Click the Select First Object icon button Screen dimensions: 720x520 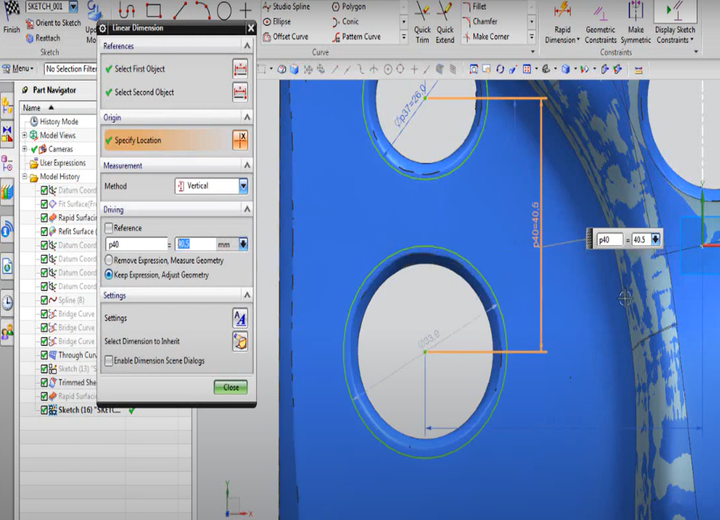click(x=240, y=69)
